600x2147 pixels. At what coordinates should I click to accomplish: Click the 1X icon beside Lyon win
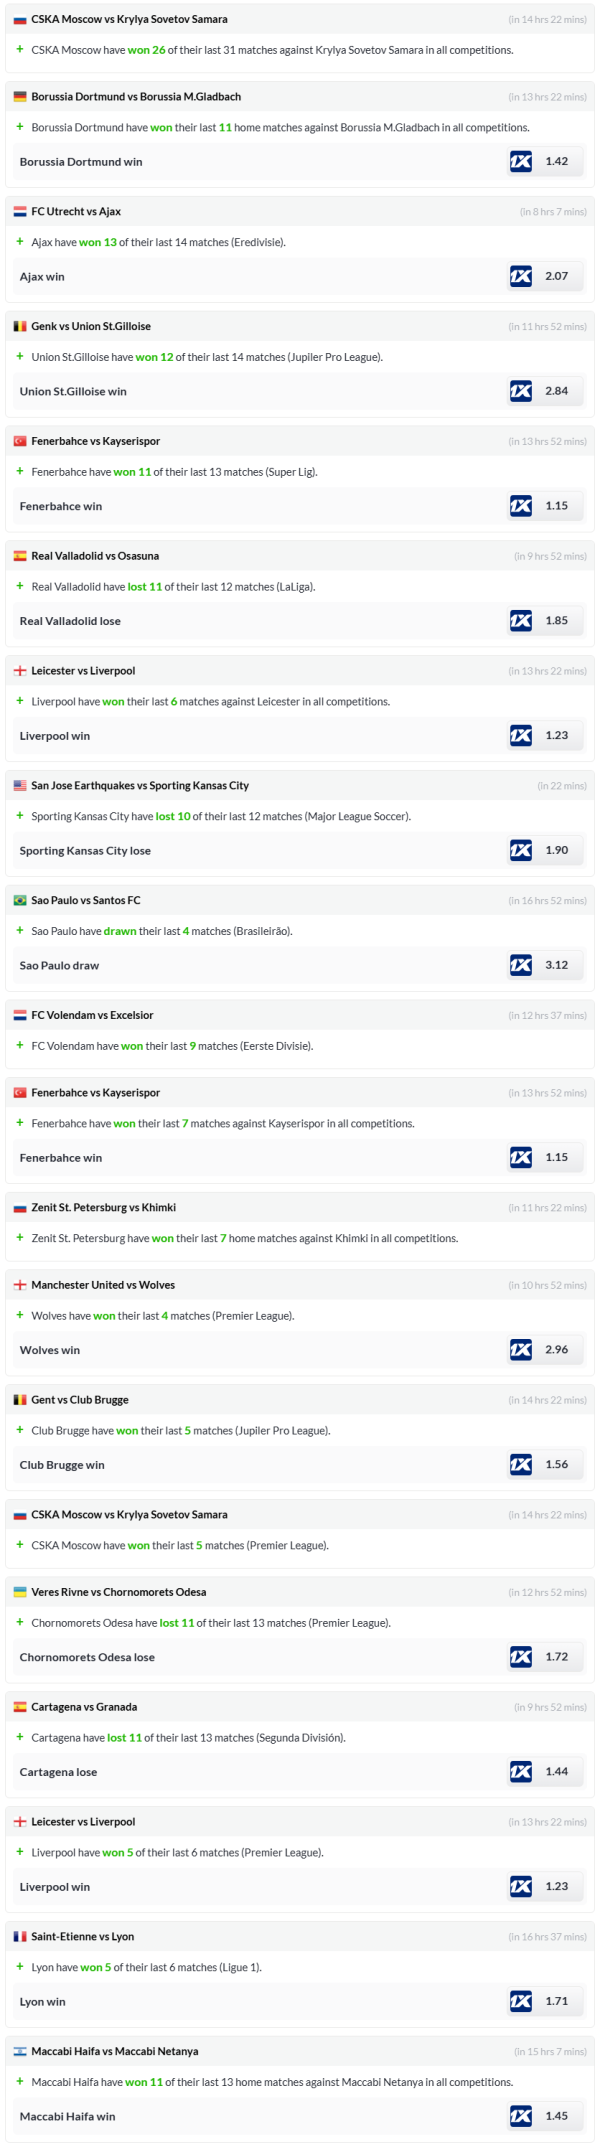point(521,2002)
